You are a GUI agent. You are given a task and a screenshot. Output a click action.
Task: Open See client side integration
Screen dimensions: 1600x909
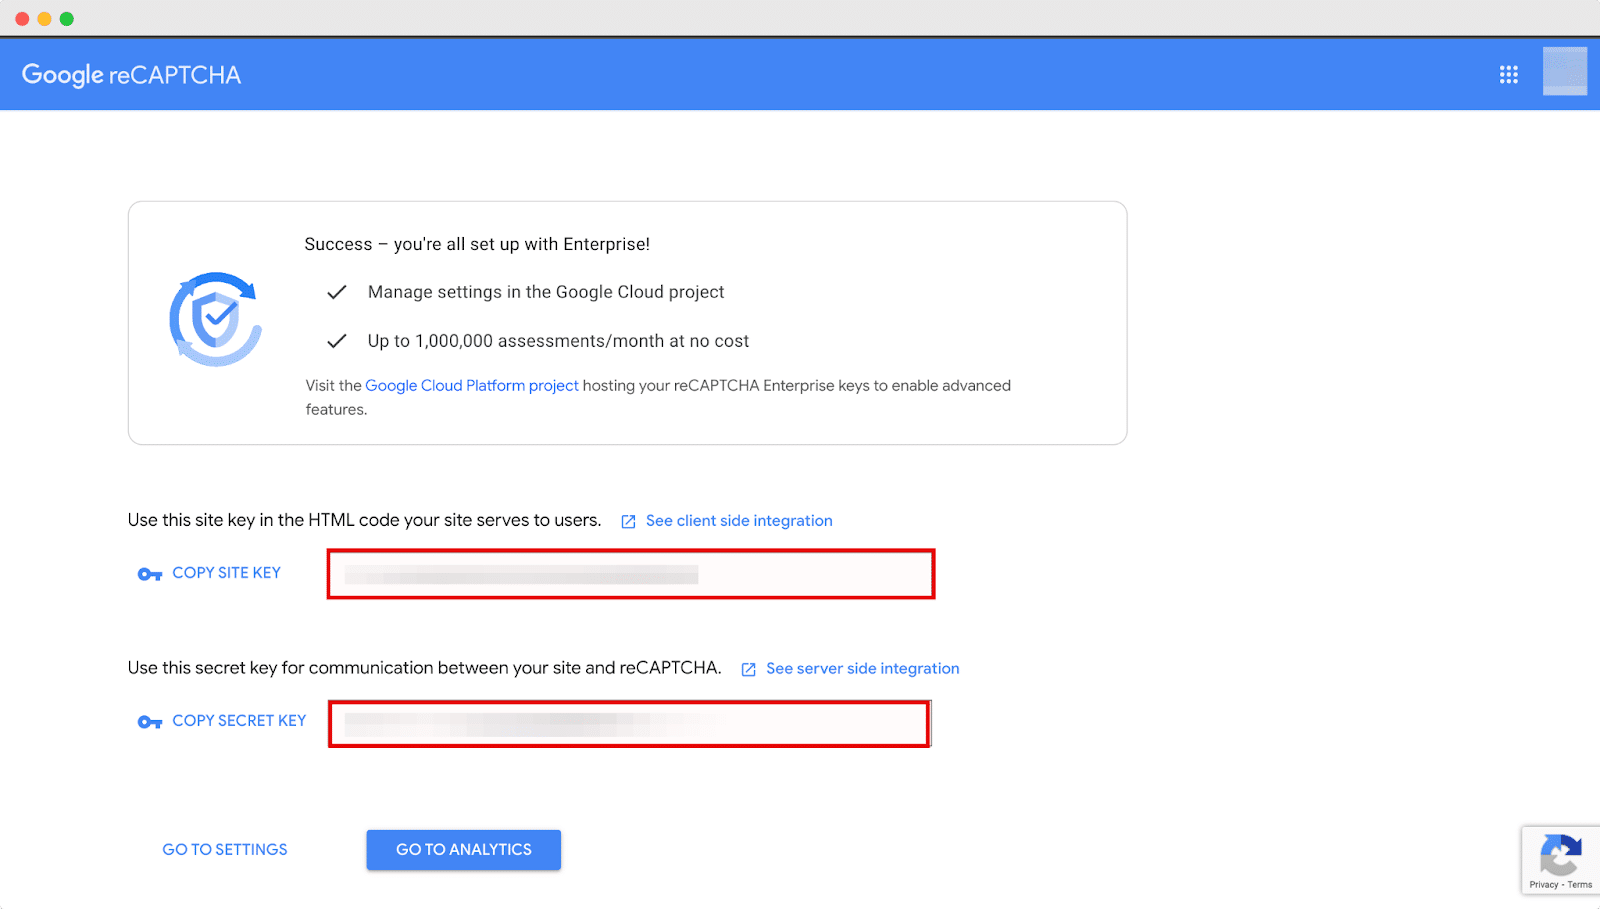tap(739, 520)
